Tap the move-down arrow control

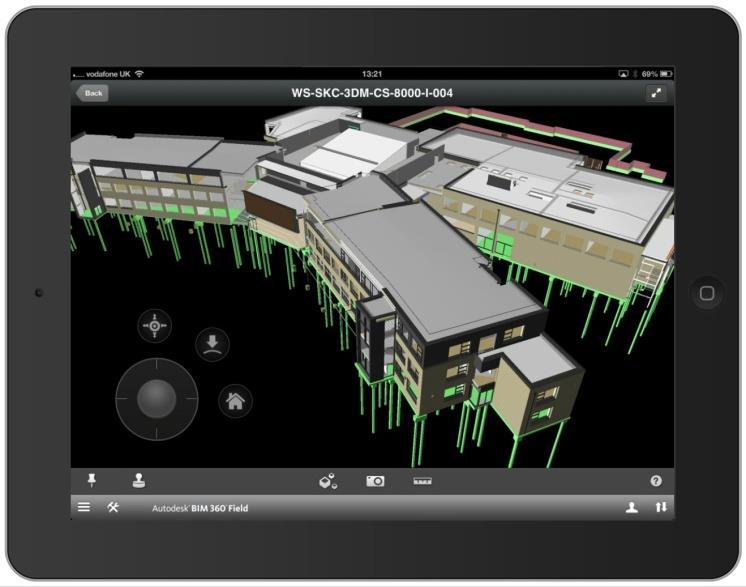pos(212,344)
